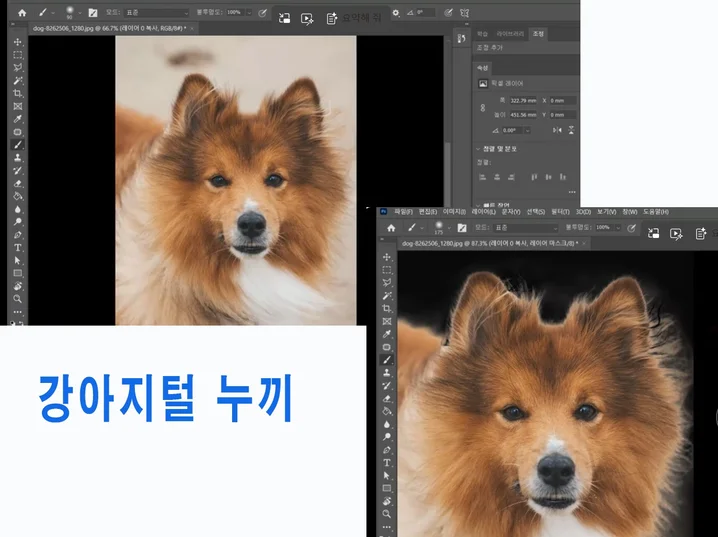Choose the Frame tool in the lower-right window

coord(387,321)
